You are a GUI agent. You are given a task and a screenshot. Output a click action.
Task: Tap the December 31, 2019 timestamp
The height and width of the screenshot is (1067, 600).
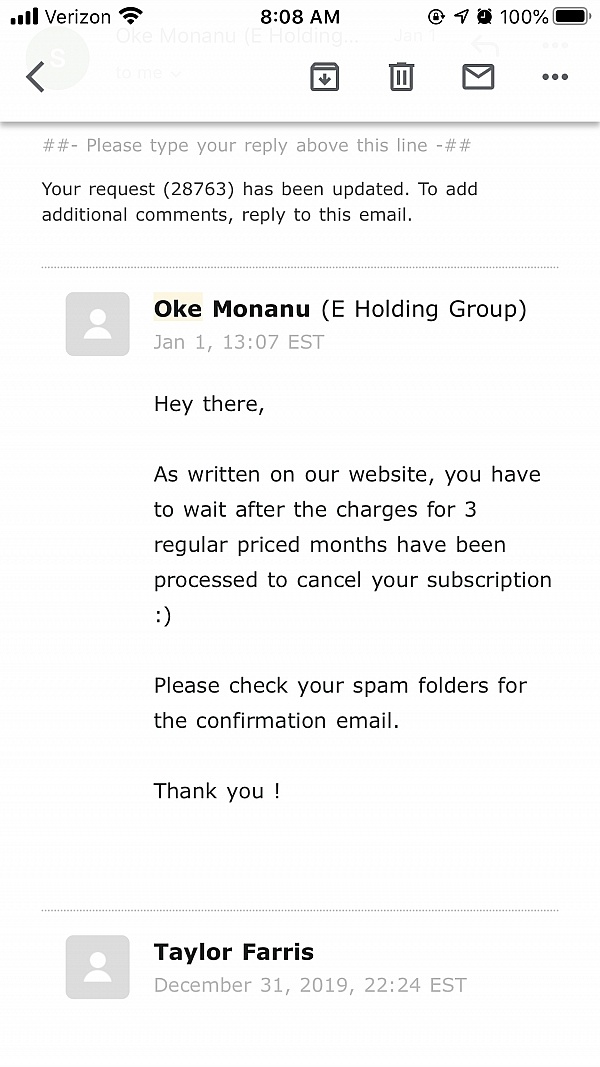point(310,985)
